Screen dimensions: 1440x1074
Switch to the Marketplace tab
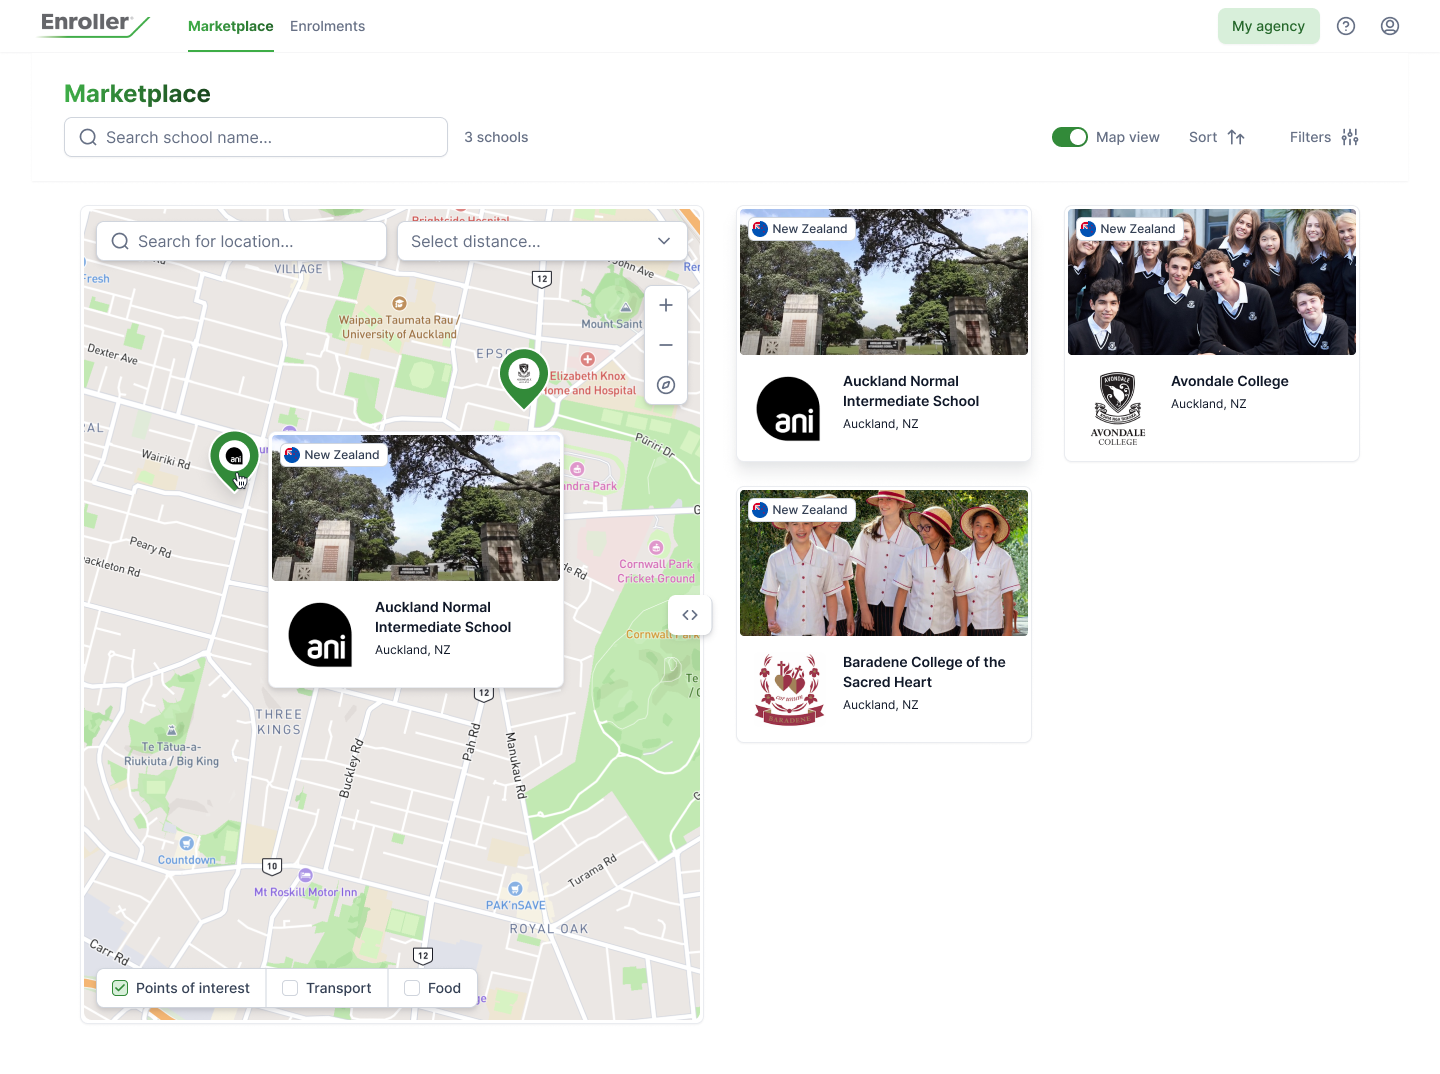point(231,26)
